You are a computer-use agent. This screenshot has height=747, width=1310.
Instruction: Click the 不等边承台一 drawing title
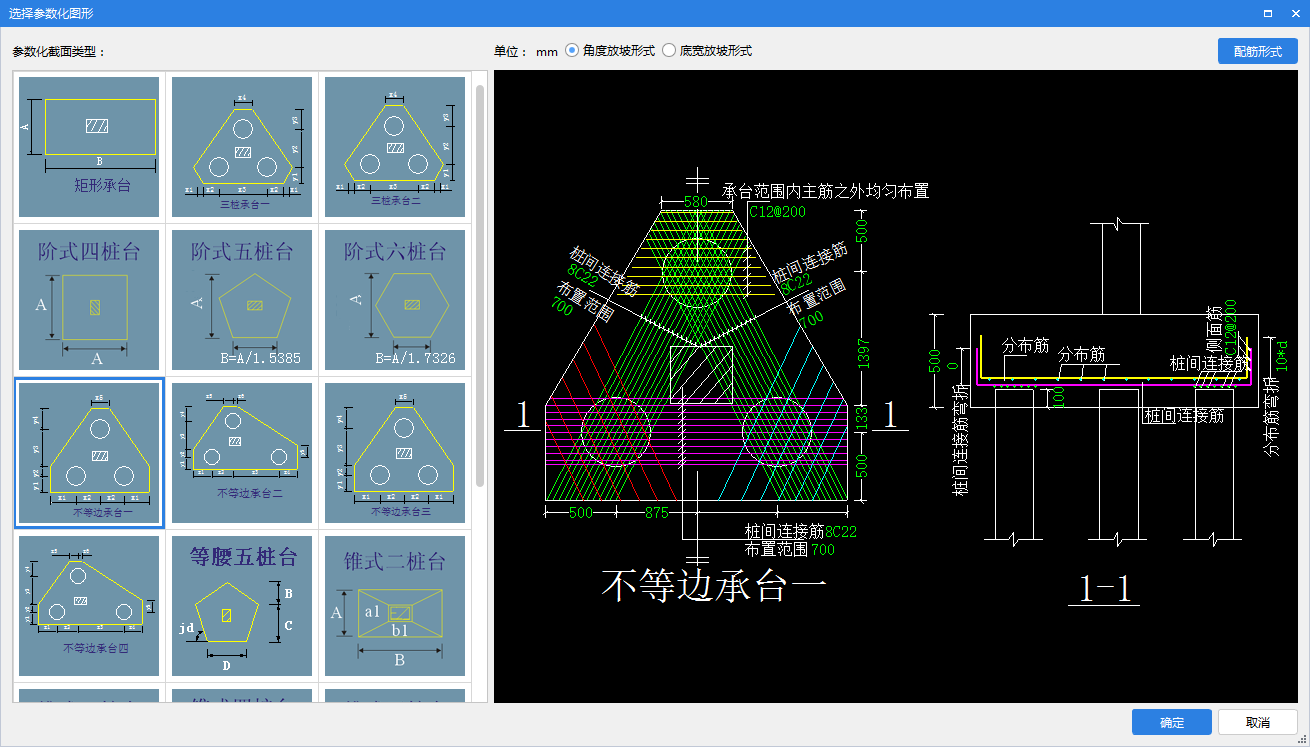(x=714, y=586)
